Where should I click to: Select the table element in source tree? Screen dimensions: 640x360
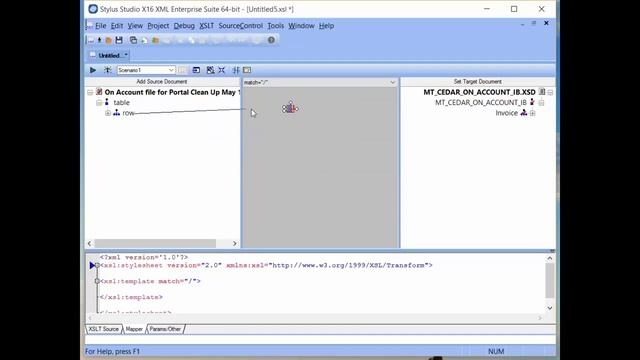click(122, 103)
